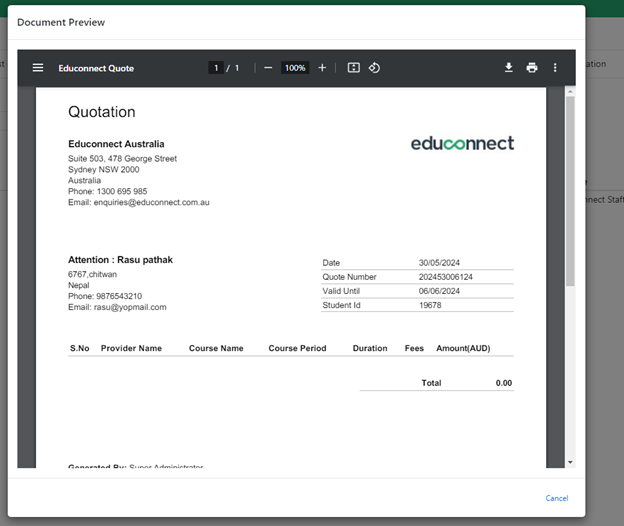Image resolution: width=624 pixels, height=526 pixels.
Task: Click the zoom in plus icon
Action: pos(322,68)
